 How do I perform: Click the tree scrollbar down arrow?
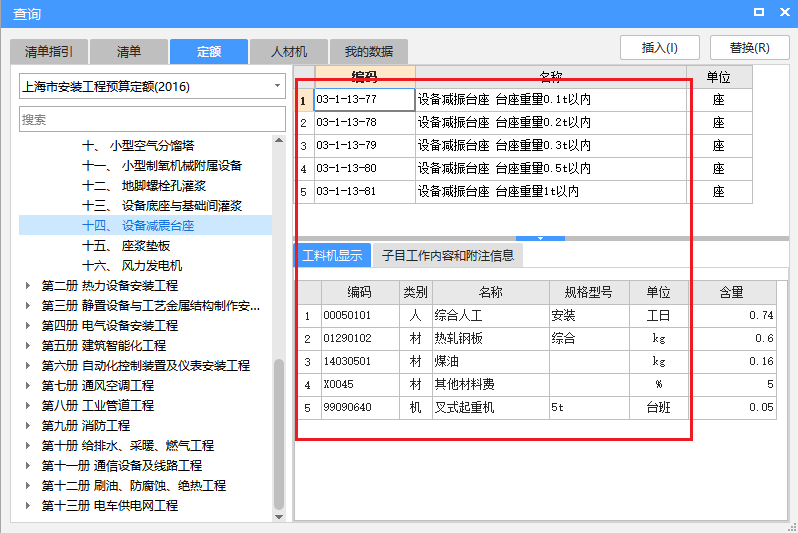[279, 517]
